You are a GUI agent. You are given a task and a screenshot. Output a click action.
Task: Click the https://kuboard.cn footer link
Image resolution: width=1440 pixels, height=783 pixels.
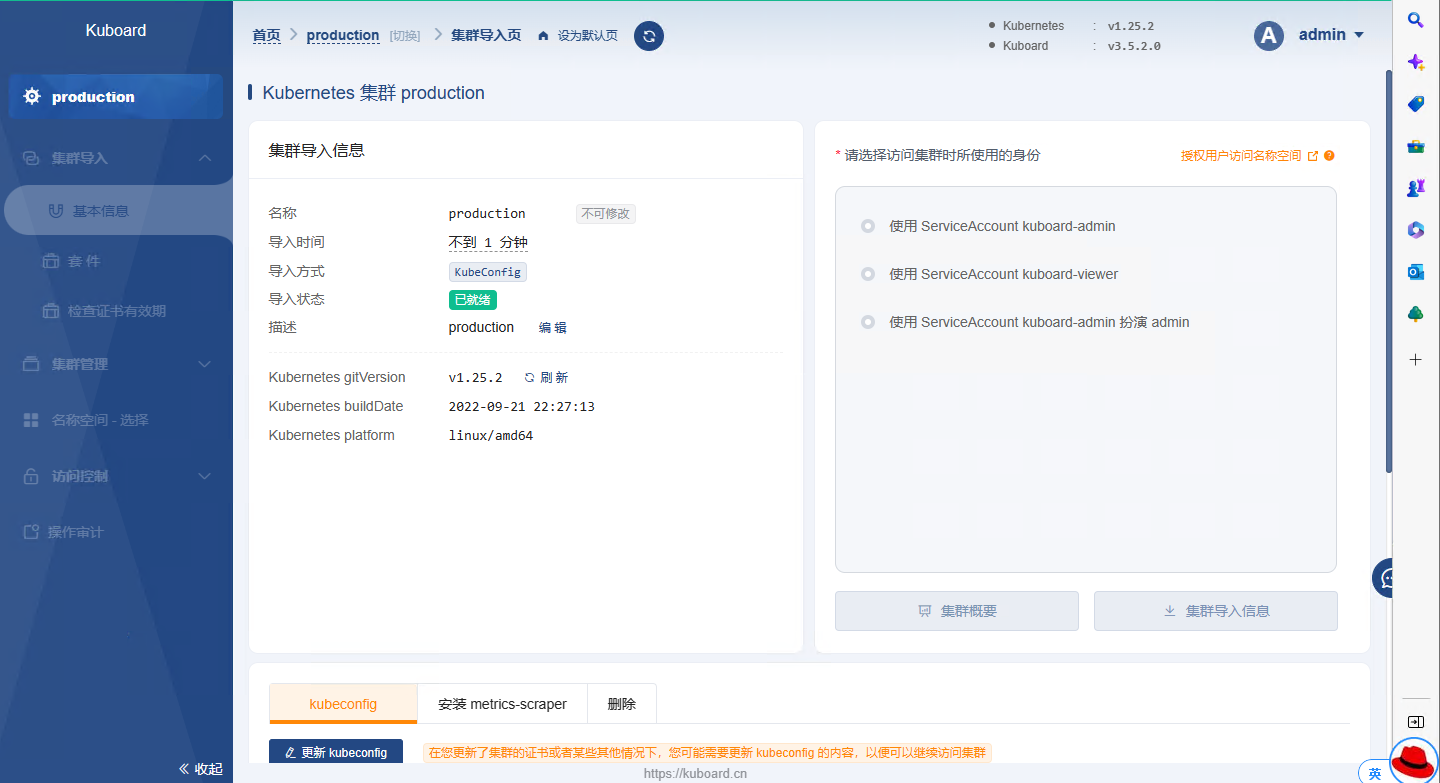pos(696,773)
